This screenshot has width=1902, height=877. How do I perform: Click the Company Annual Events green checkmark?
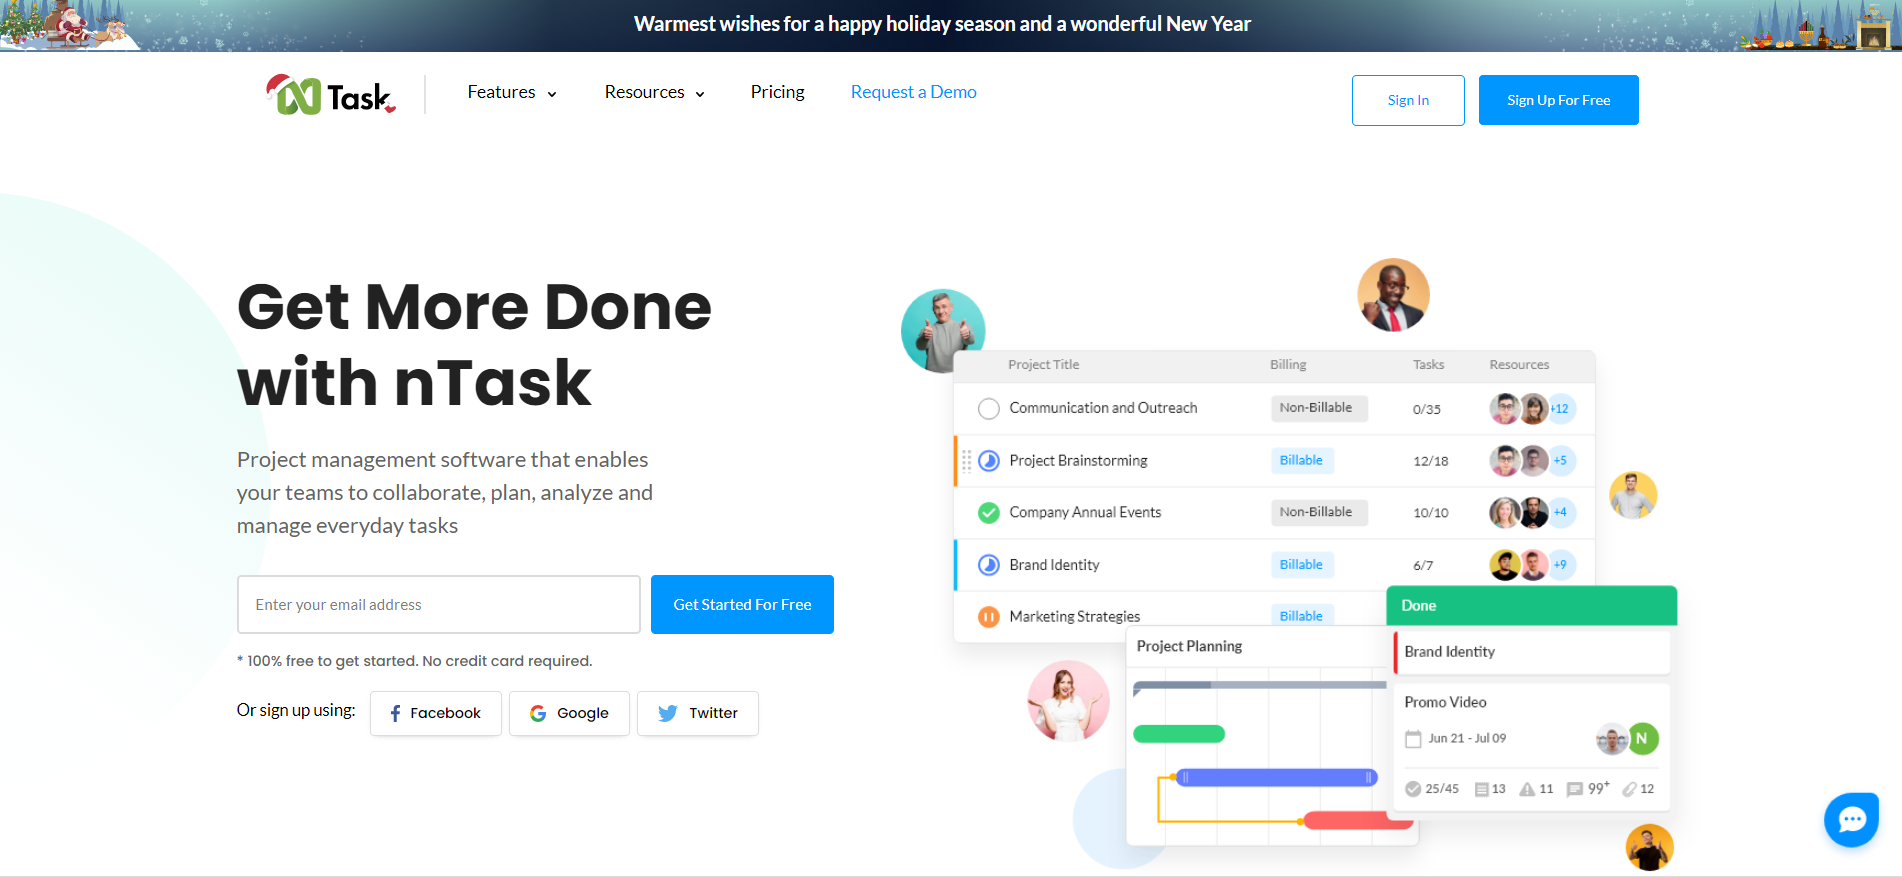click(989, 513)
